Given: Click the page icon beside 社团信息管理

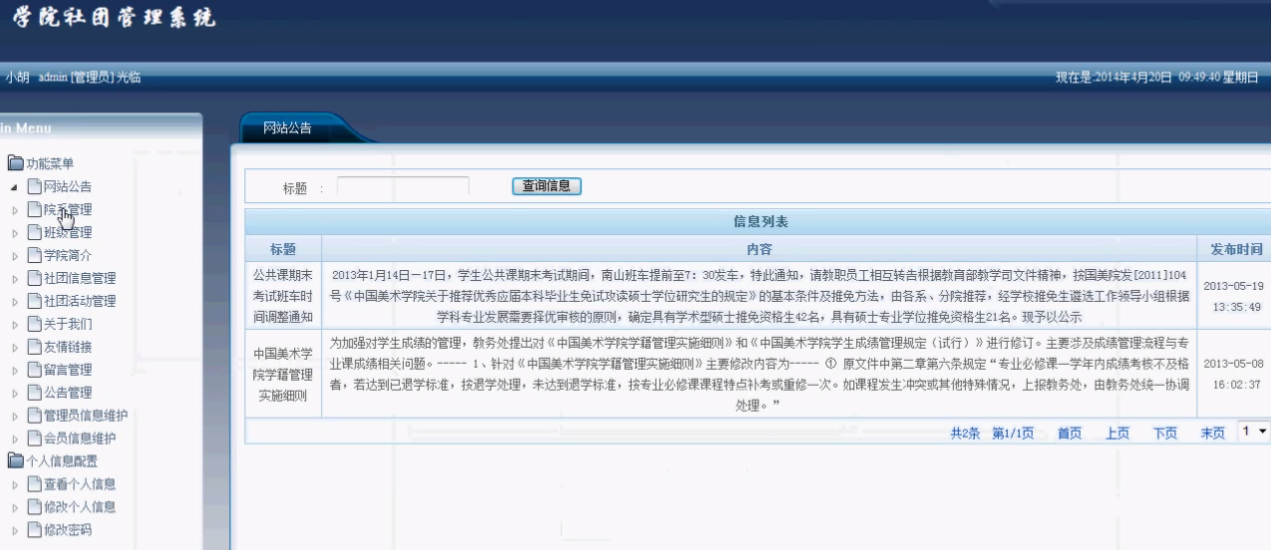Looking at the screenshot, I should click(x=35, y=278).
